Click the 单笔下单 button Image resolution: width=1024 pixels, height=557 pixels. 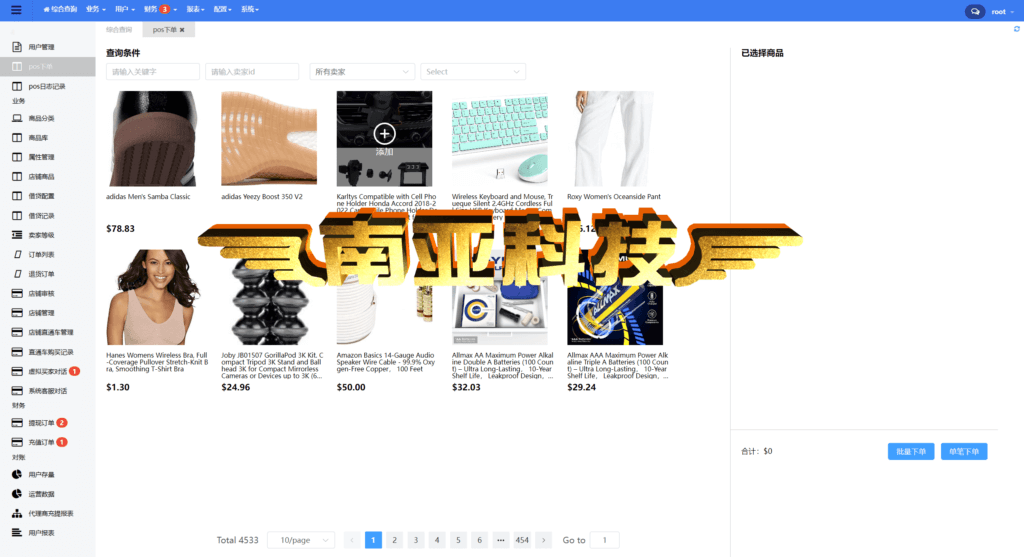964,451
